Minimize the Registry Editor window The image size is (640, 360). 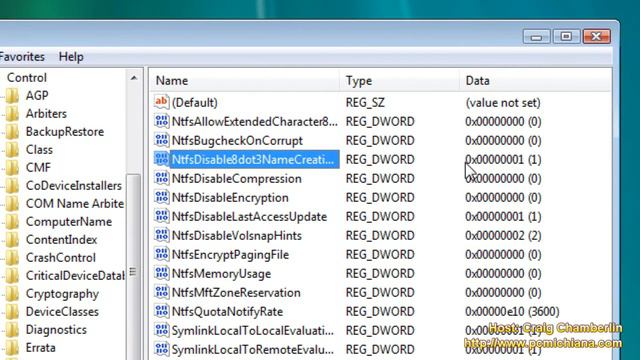(x=536, y=36)
